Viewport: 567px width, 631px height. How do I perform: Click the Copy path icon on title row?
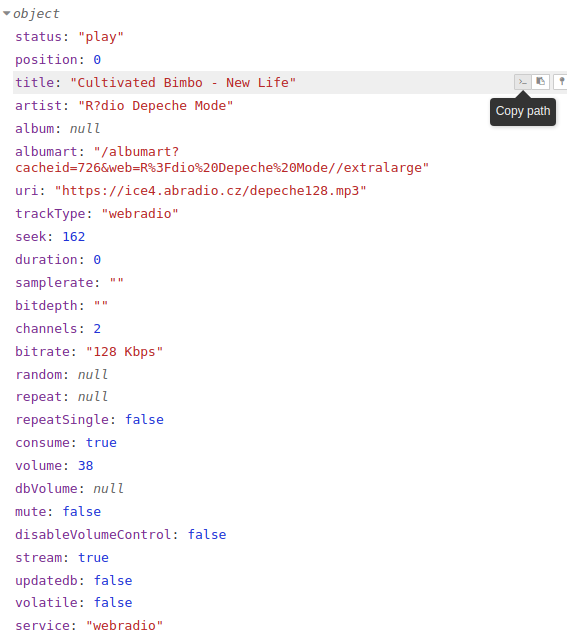[x=522, y=82]
